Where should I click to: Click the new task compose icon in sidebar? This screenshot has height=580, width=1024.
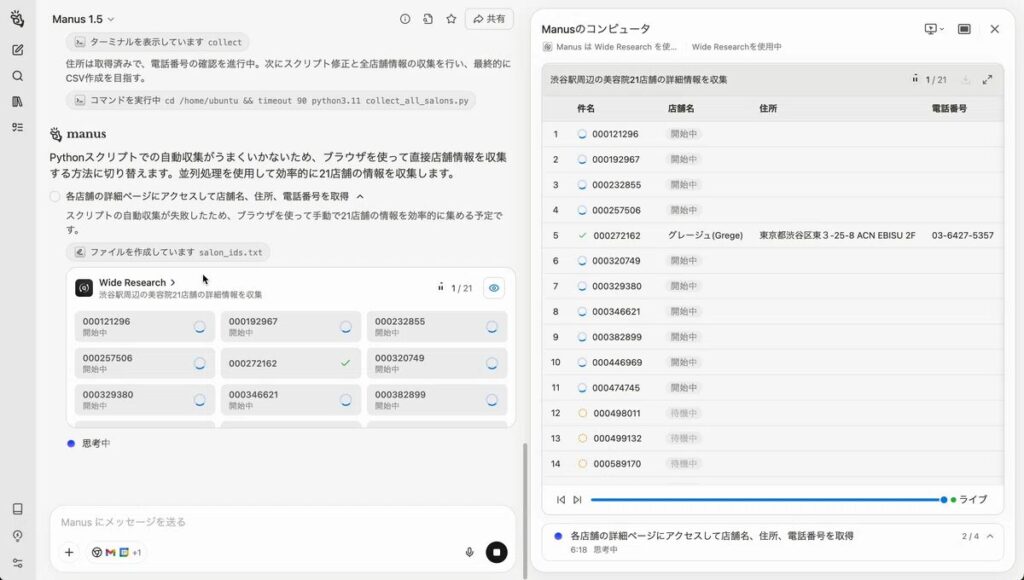click(18, 49)
